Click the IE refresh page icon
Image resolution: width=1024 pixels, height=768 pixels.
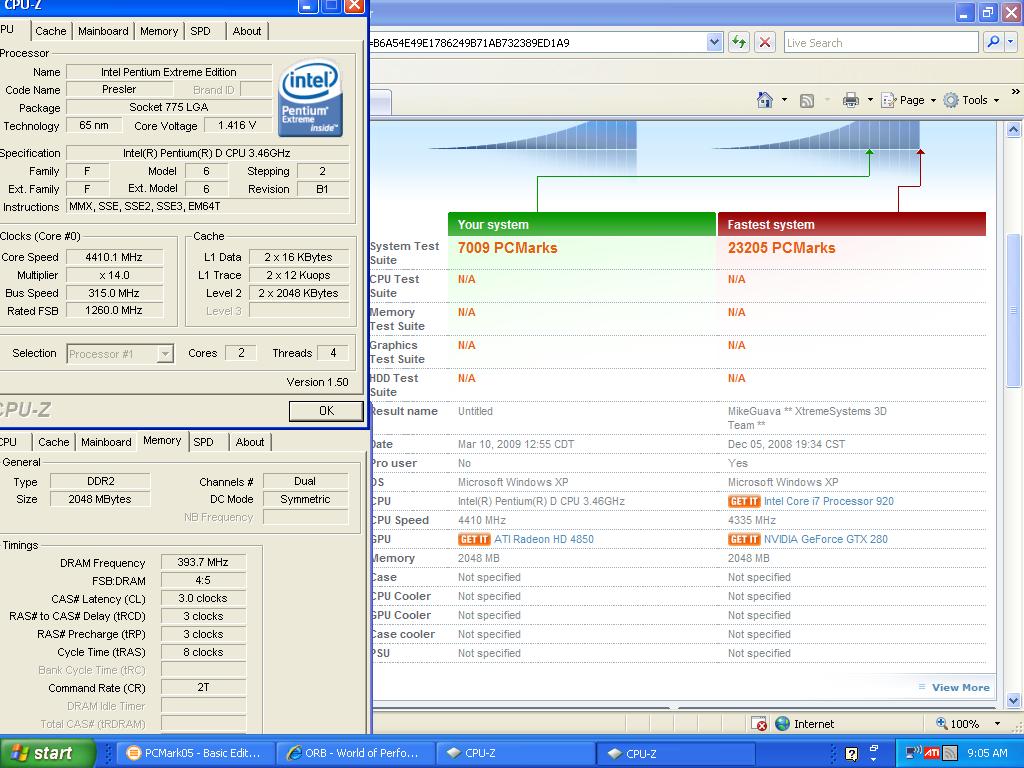pos(739,42)
